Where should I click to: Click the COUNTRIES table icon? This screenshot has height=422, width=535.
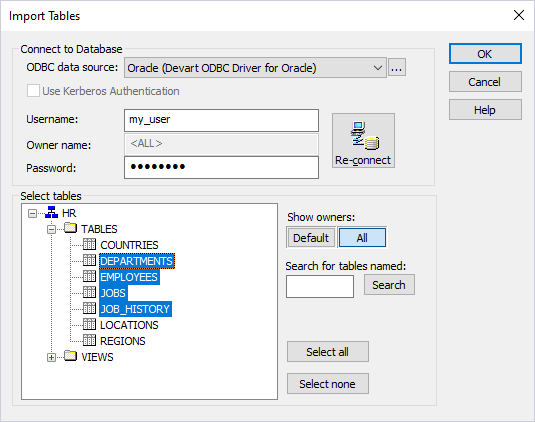89,244
